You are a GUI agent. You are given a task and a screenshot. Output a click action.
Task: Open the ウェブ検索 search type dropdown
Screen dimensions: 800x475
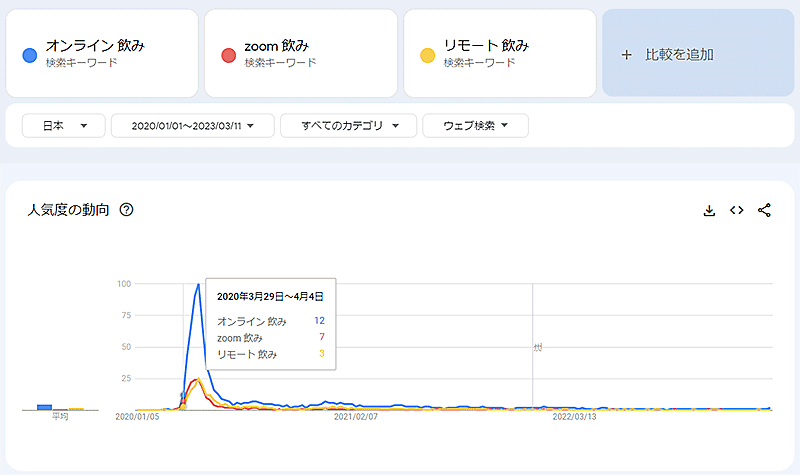click(475, 125)
